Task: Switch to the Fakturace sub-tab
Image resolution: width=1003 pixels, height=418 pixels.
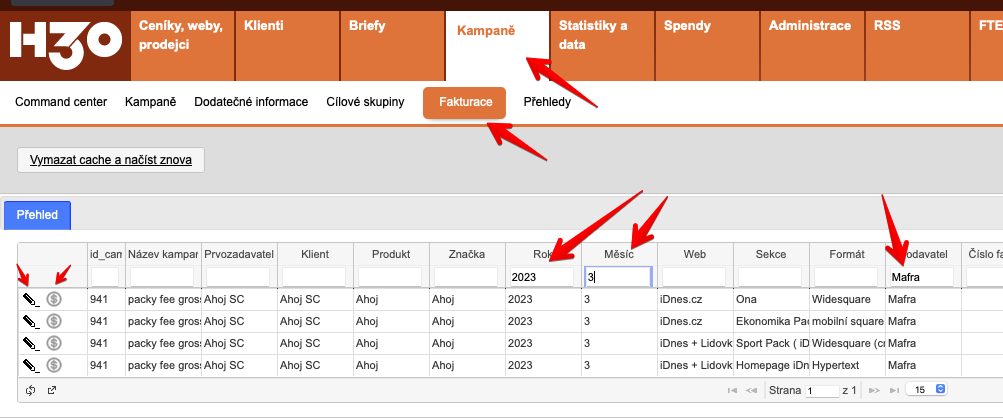Action: (x=465, y=102)
